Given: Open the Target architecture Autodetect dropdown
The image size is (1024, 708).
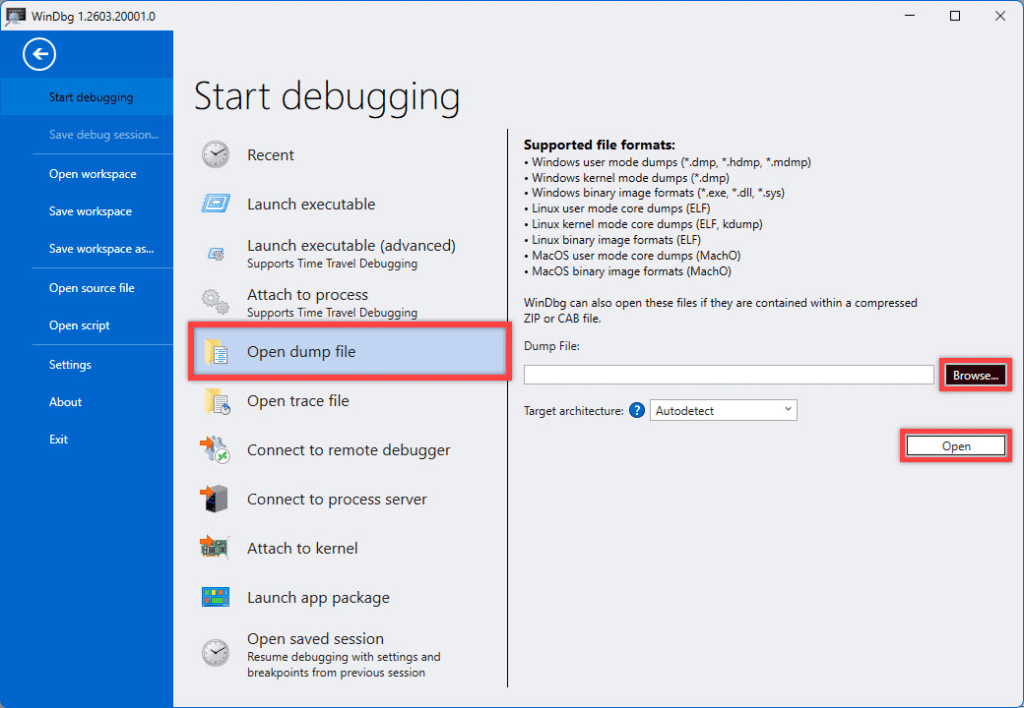Looking at the screenshot, I should coord(724,410).
